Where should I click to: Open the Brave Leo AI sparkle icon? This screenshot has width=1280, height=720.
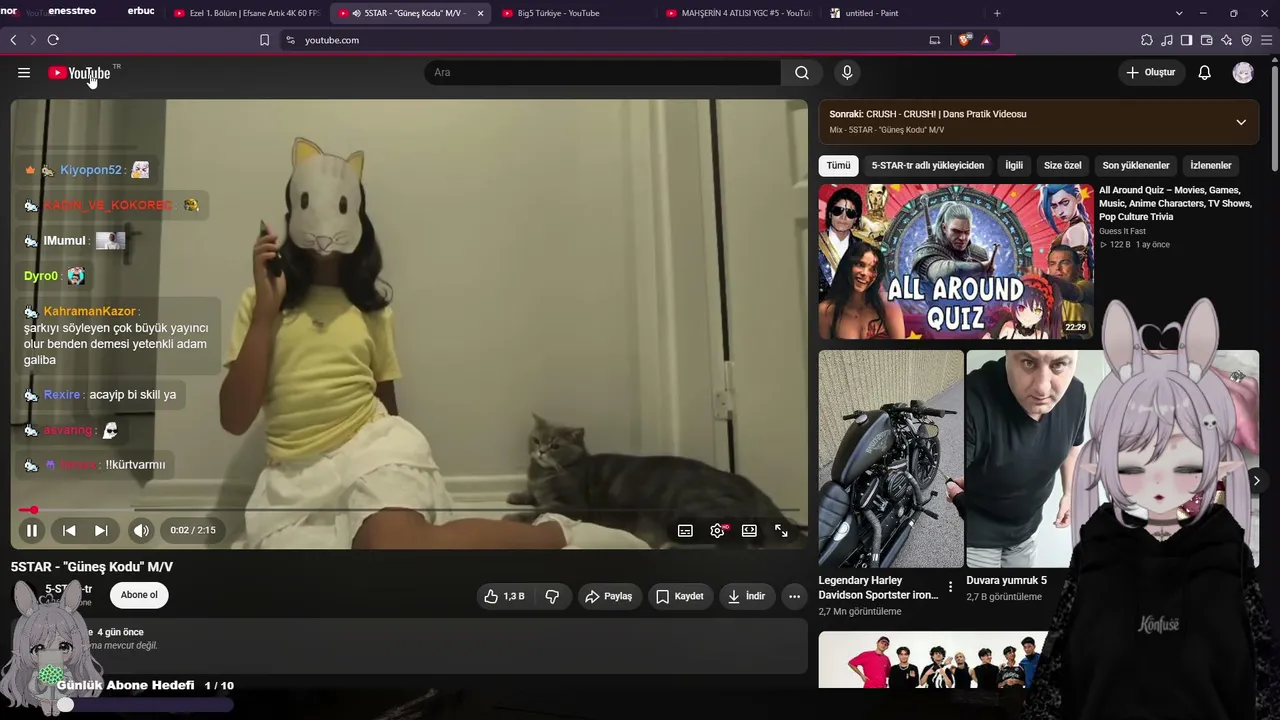(x=1227, y=40)
